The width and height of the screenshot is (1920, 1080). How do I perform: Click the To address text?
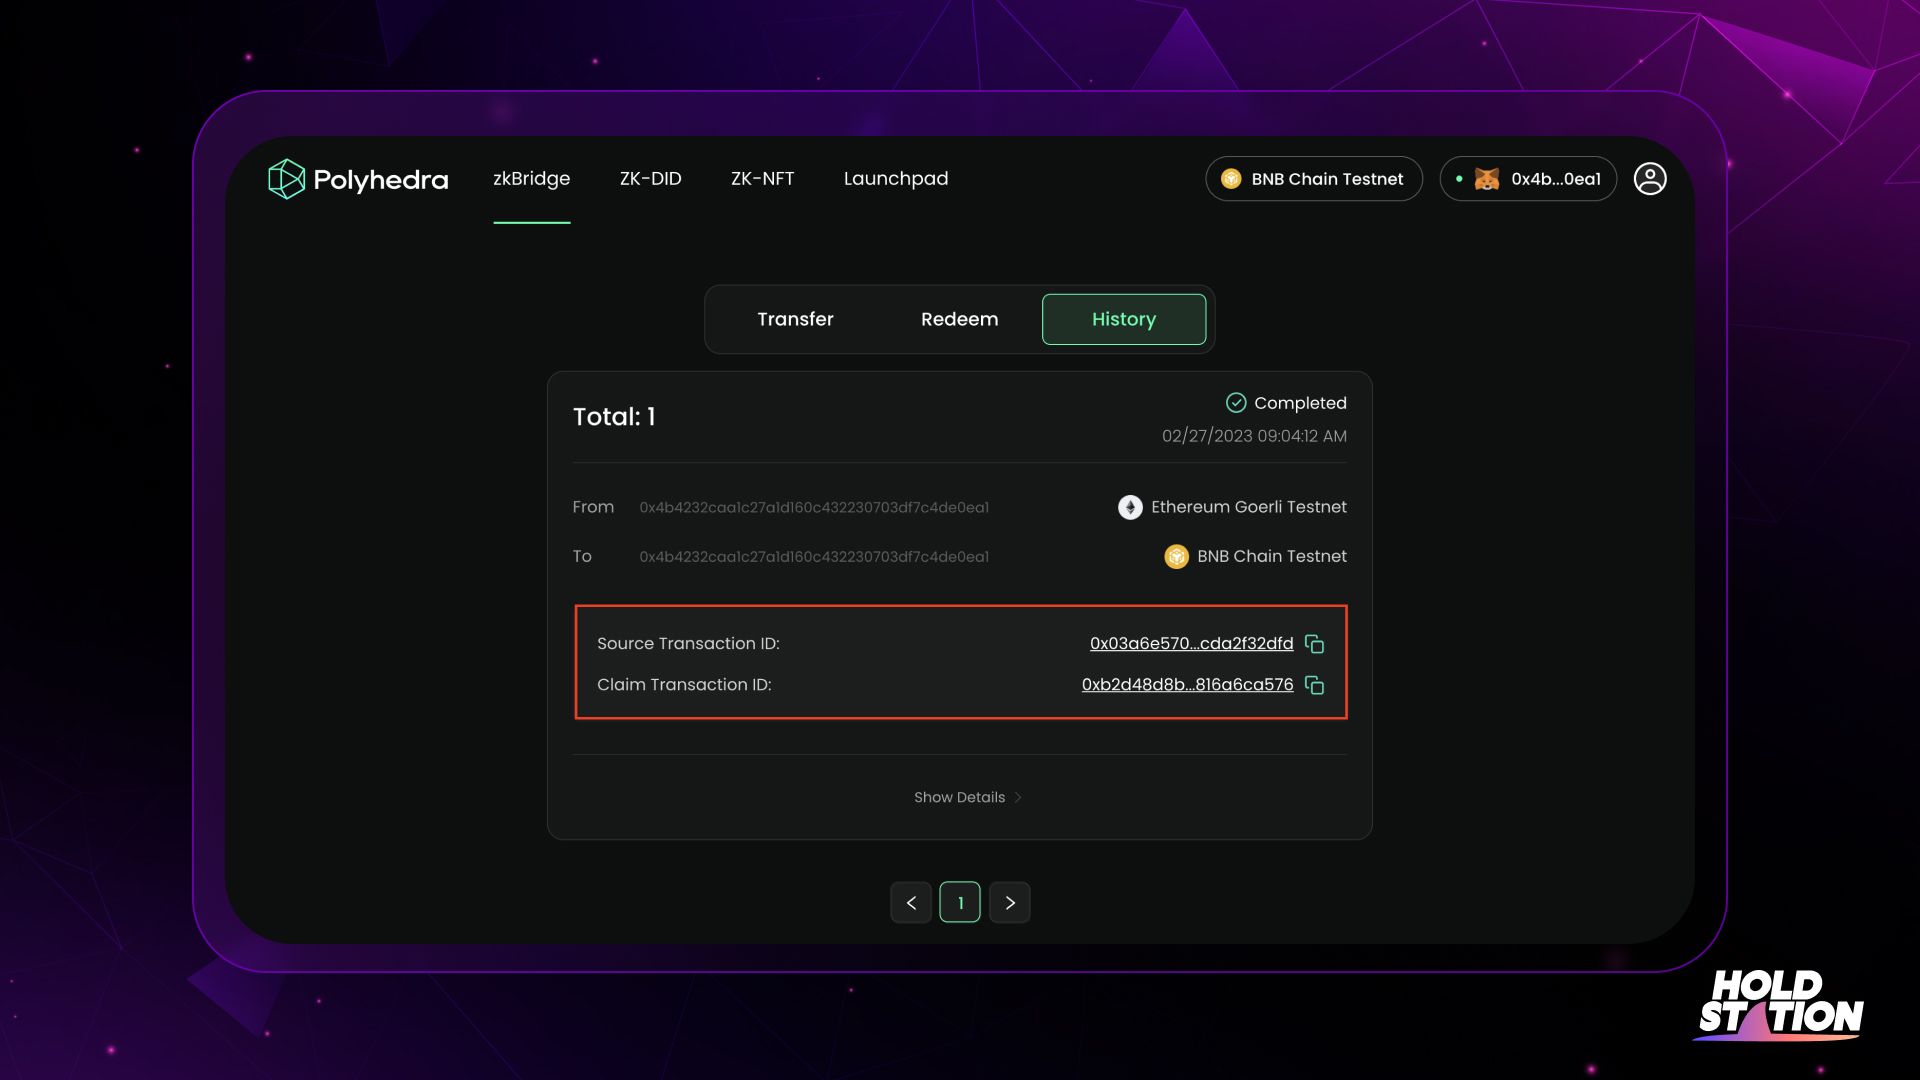click(814, 557)
